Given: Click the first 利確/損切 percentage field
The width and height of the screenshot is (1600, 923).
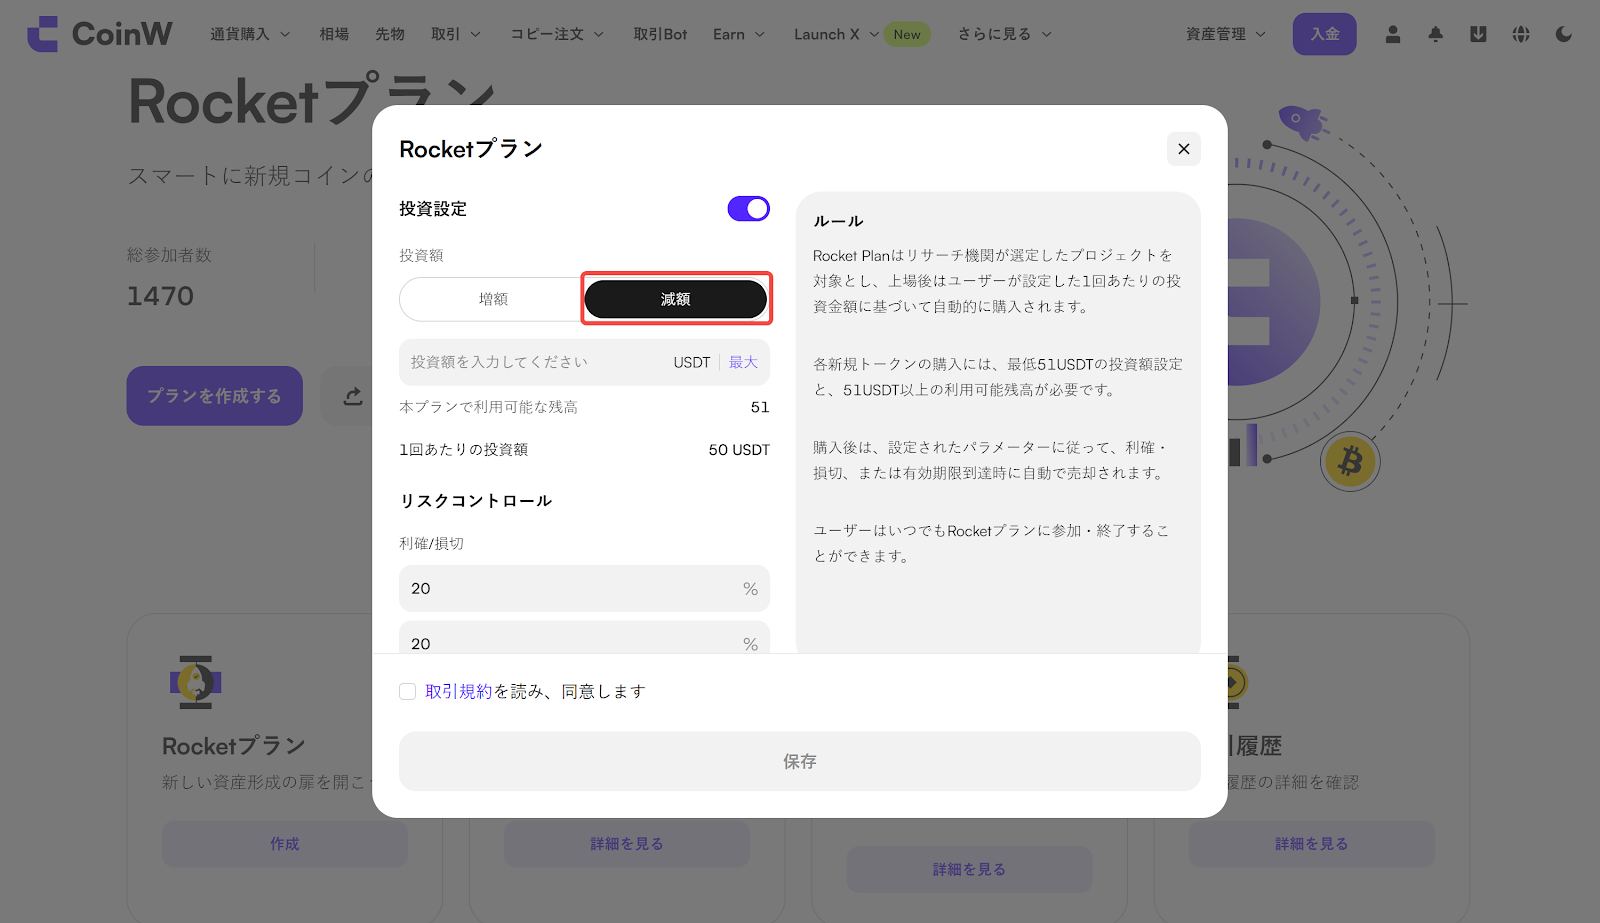Looking at the screenshot, I should click(570, 589).
